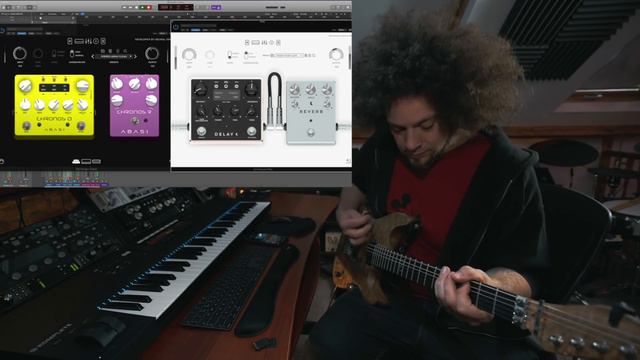
Task: Click the highlighted Compare button in white plugin header
Action: [x=196, y=30]
